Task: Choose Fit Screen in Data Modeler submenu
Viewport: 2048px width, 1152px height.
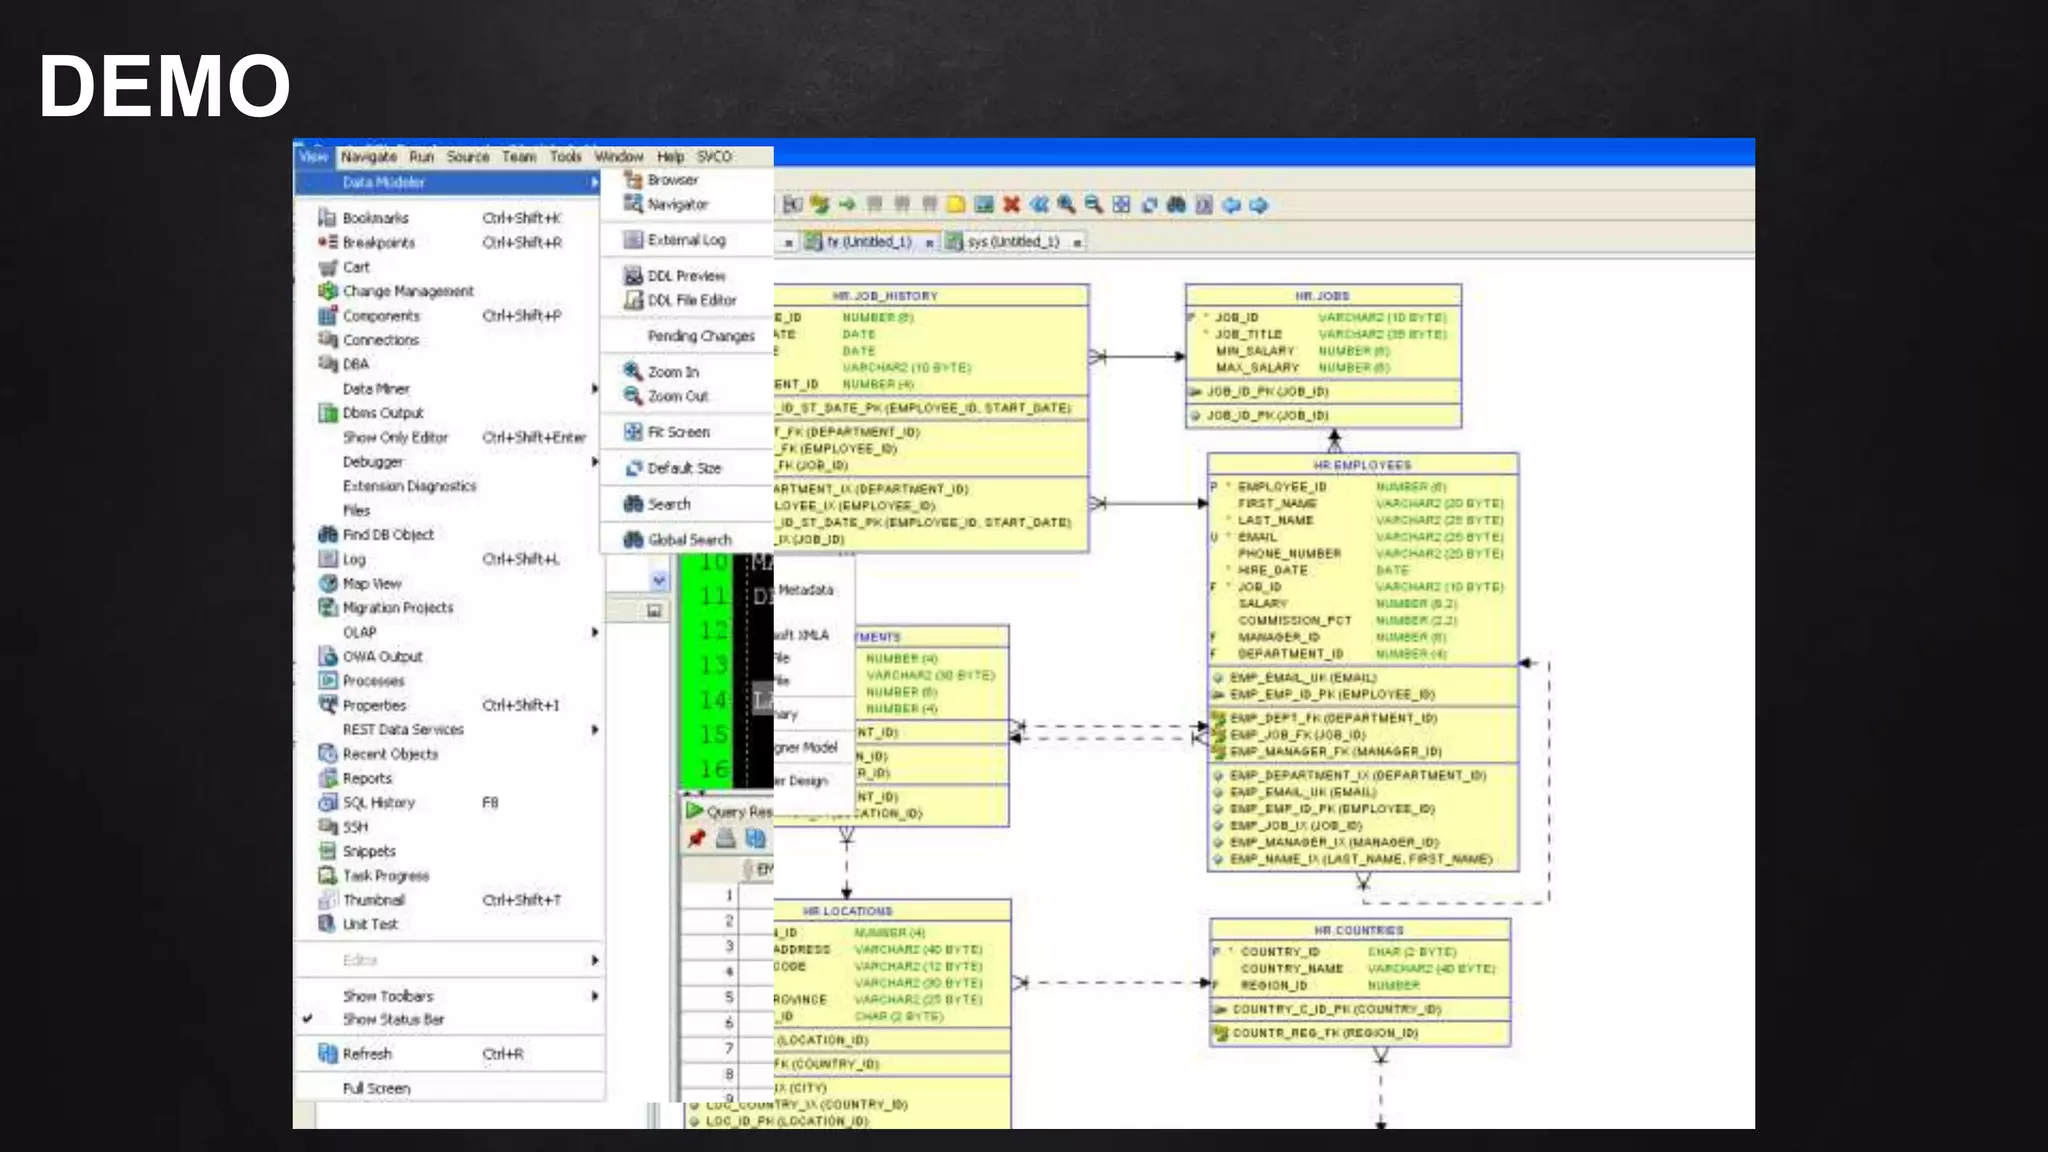Action: tap(678, 432)
